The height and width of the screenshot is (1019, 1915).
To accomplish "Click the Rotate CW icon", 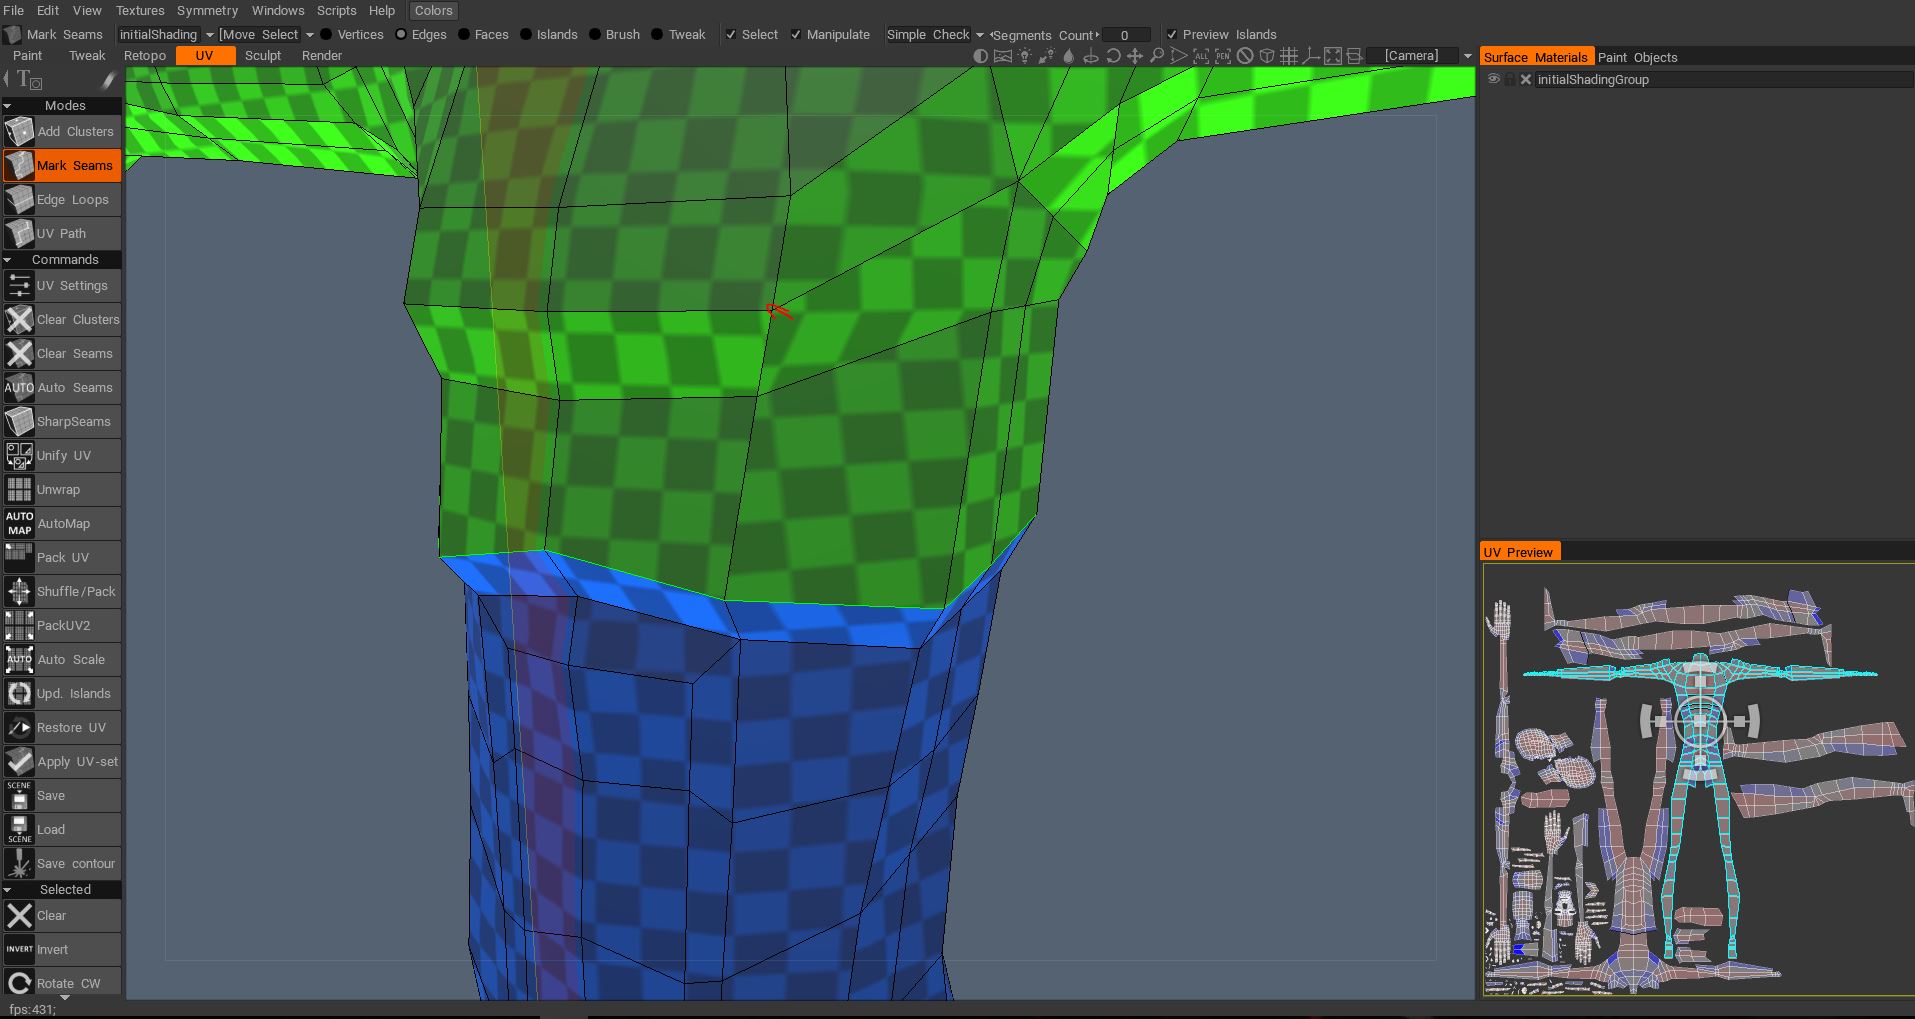I will [x=19, y=983].
